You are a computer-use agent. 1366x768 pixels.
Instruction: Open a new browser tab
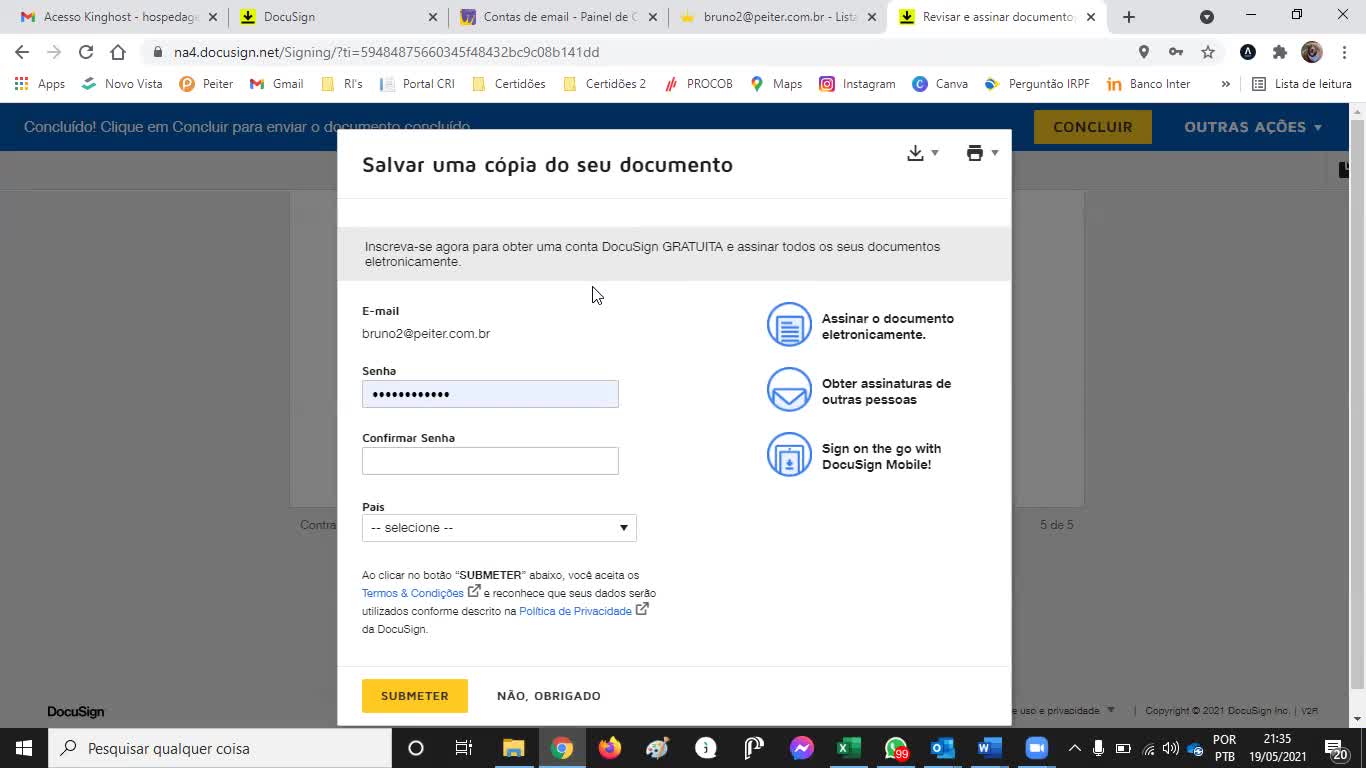(x=1129, y=17)
